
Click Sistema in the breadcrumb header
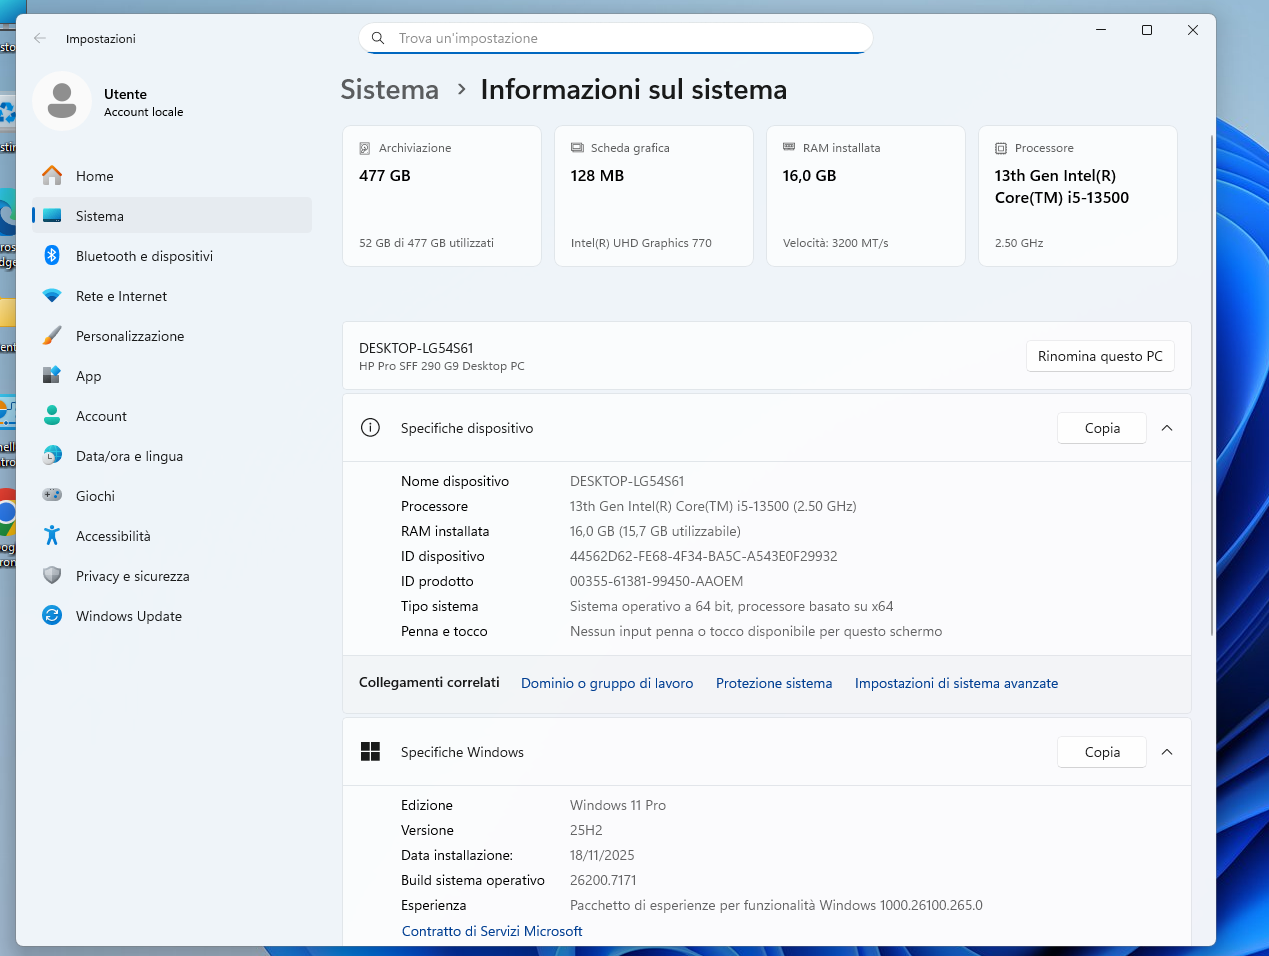pyautogui.click(x=390, y=90)
